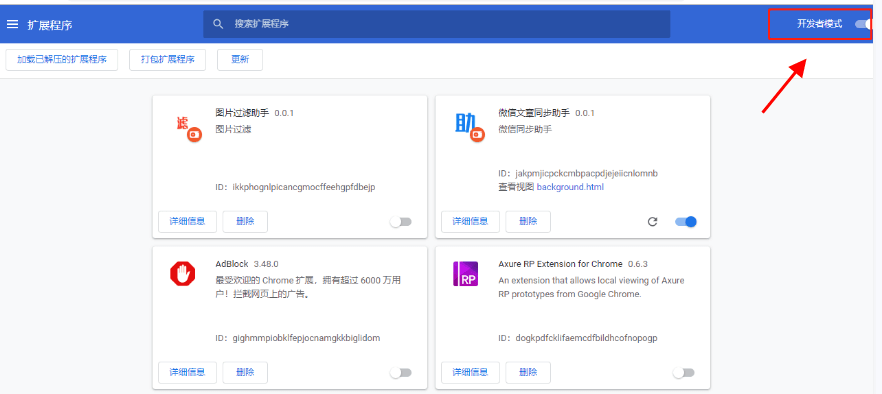The image size is (882, 394).
Task: Remove the 微信文章同步助手 extension
Action: tap(528, 222)
